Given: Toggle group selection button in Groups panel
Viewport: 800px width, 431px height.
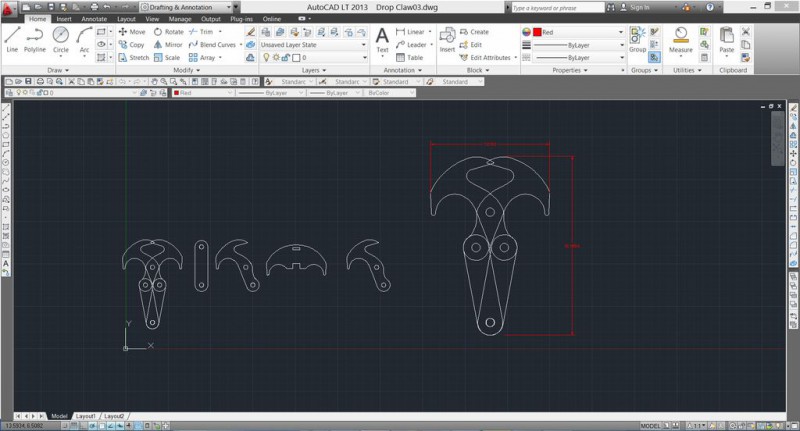Looking at the screenshot, I should pos(654,58).
